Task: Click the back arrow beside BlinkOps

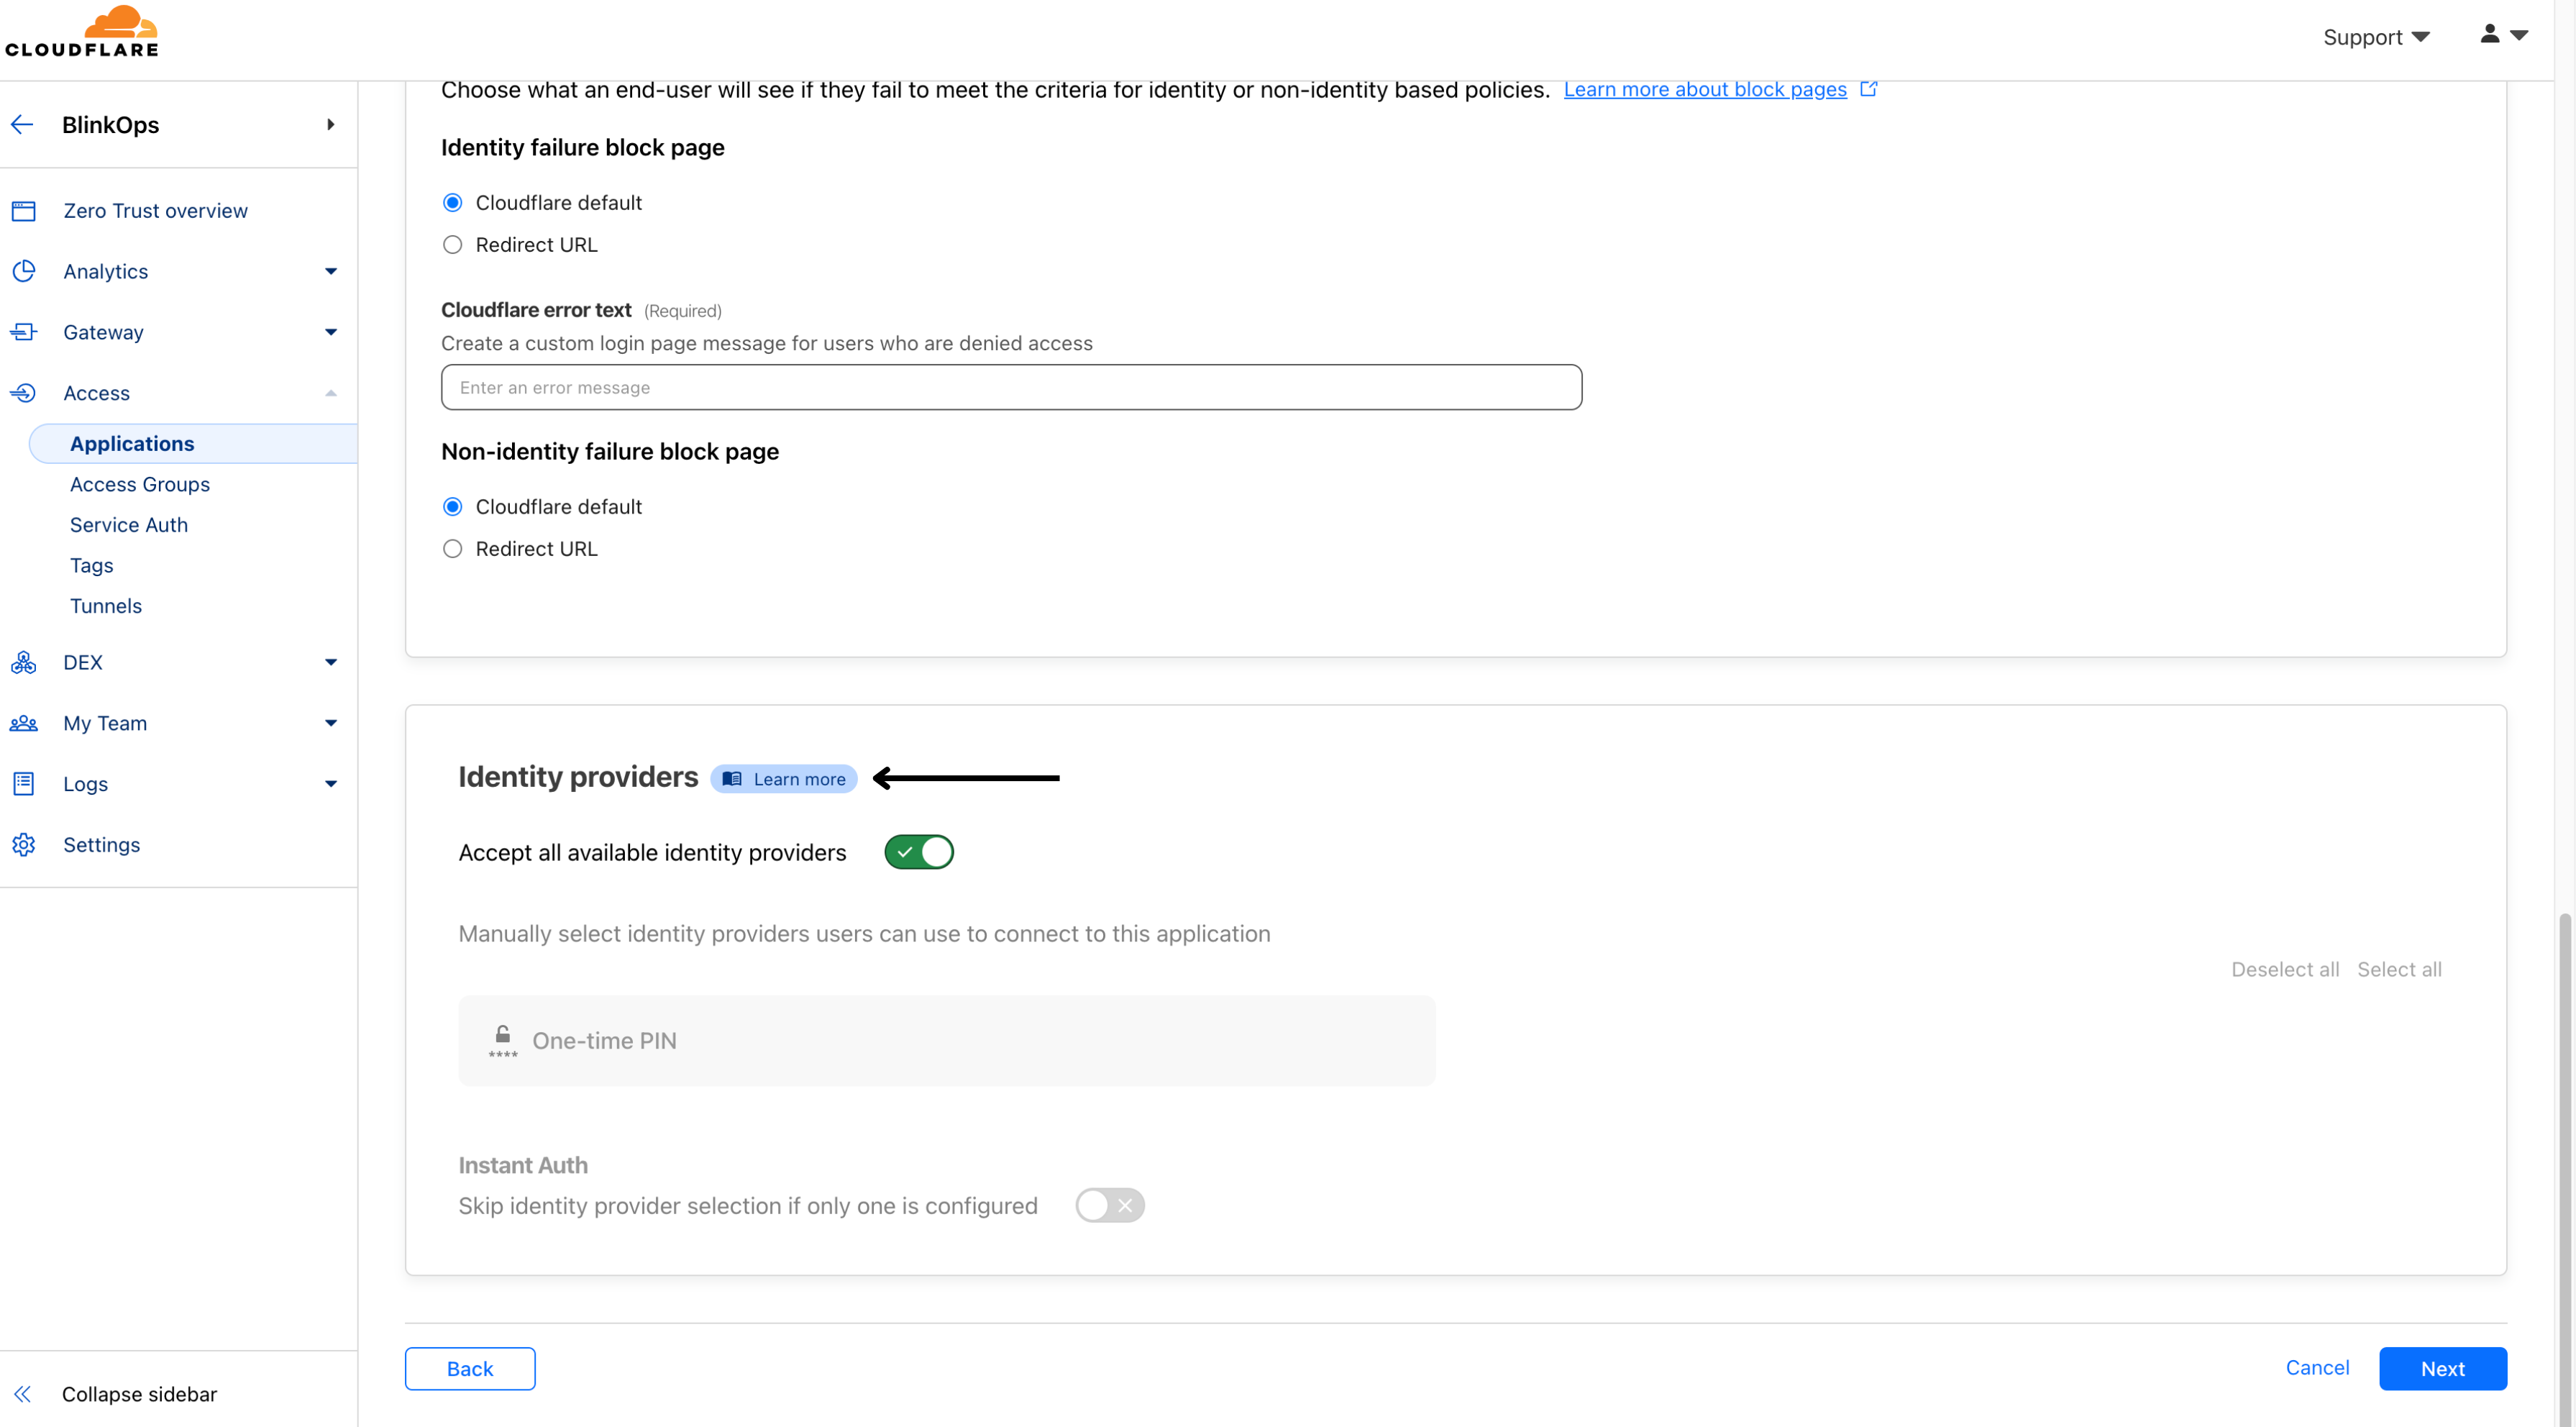Action: [x=22, y=125]
